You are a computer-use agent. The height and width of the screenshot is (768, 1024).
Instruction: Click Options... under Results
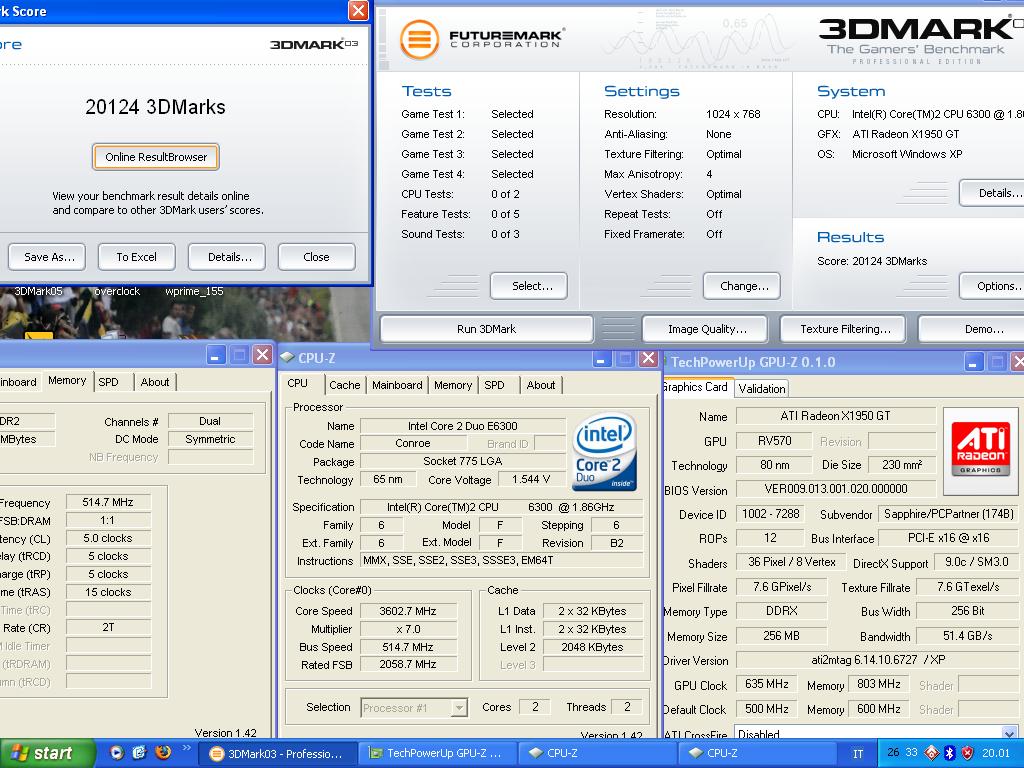pos(993,285)
